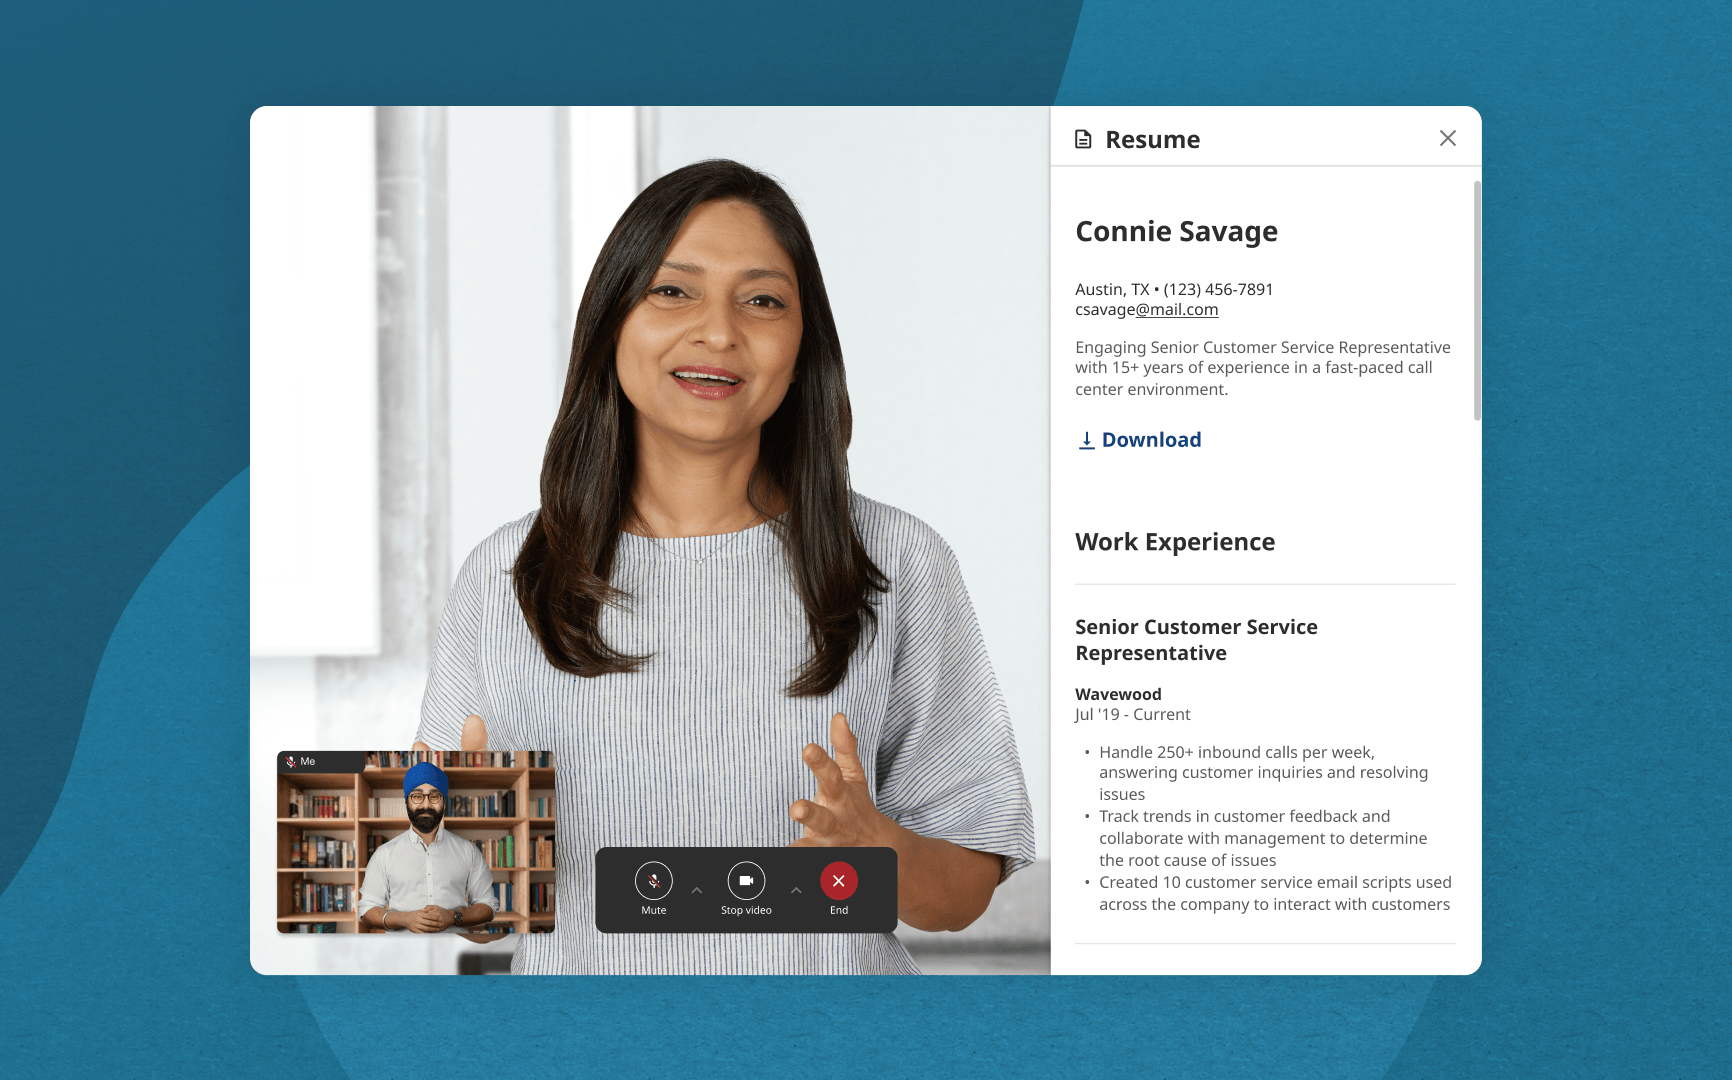
Task: Stop the video camera
Action: (746, 881)
